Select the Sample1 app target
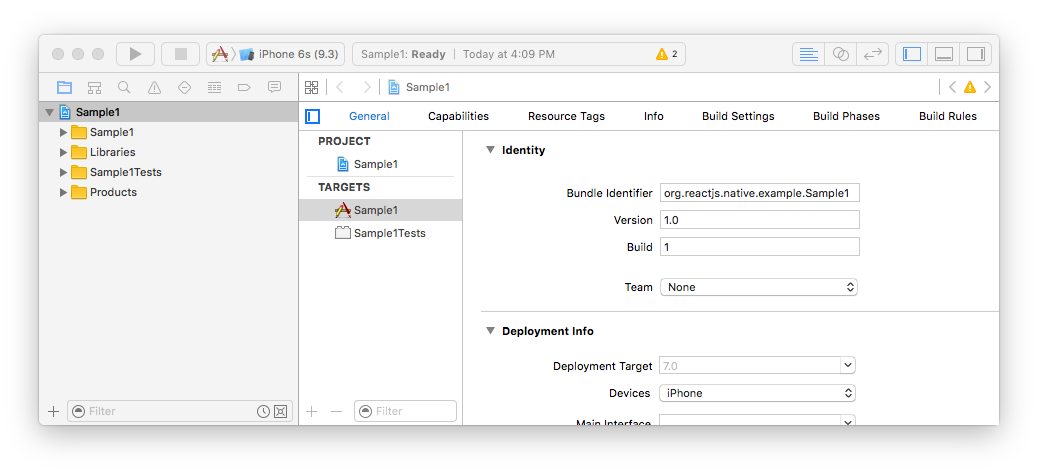Screen dimensions: 1044x469 [x=380, y=210]
